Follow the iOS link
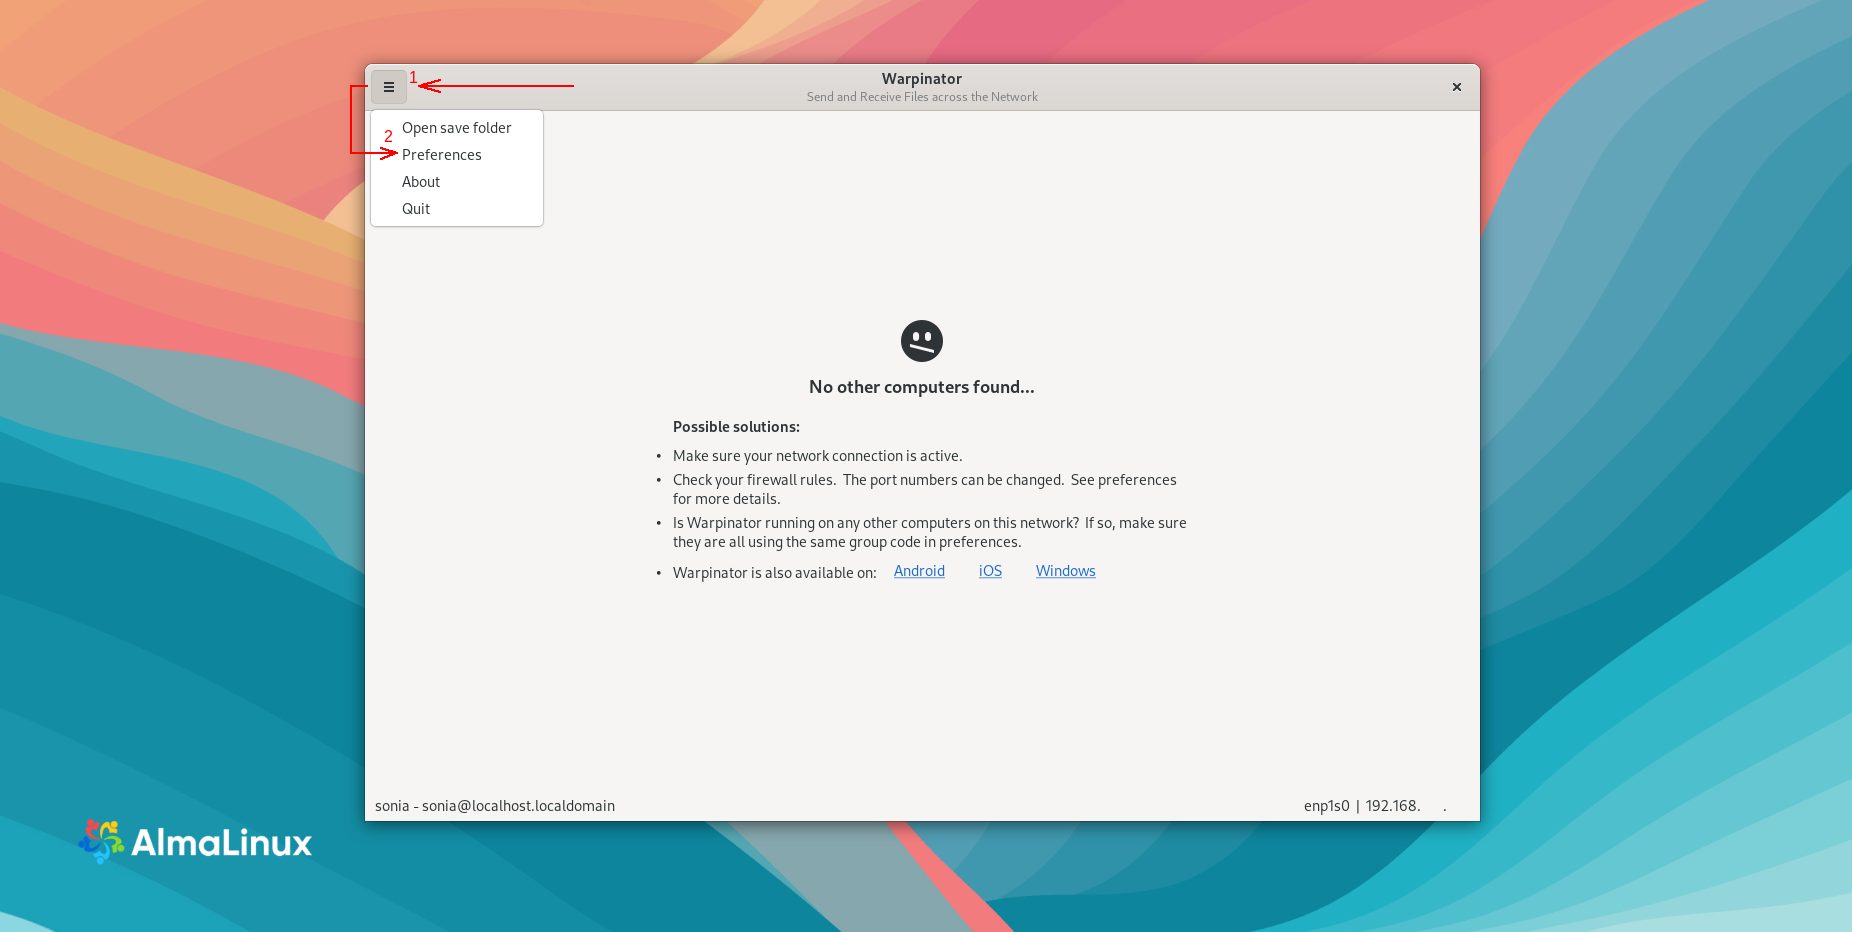The width and height of the screenshot is (1852, 932). 990,571
